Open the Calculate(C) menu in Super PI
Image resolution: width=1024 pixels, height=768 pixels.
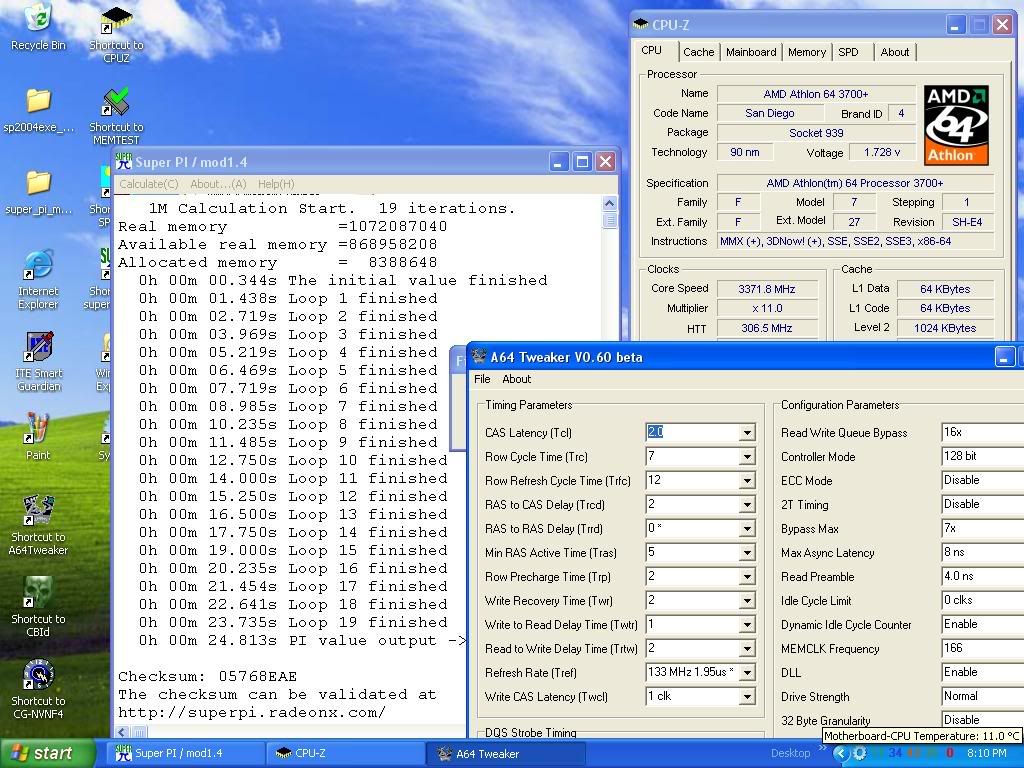coord(148,184)
